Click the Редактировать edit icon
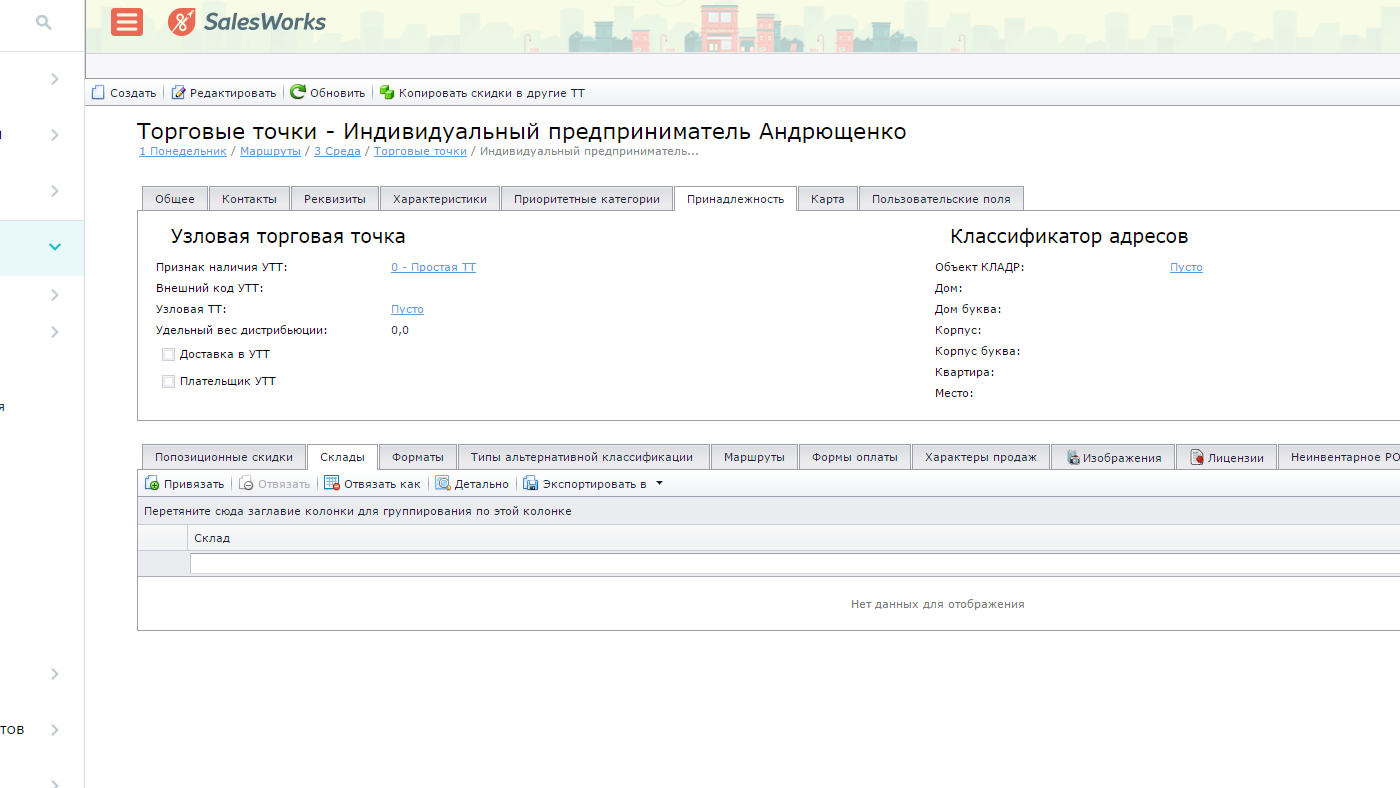This screenshot has height=788, width=1400. (x=178, y=92)
